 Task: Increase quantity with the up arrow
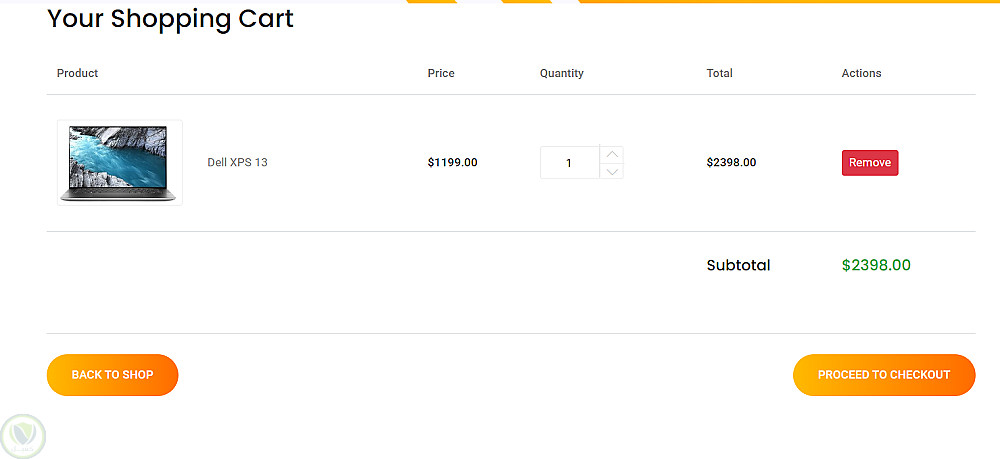point(612,154)
